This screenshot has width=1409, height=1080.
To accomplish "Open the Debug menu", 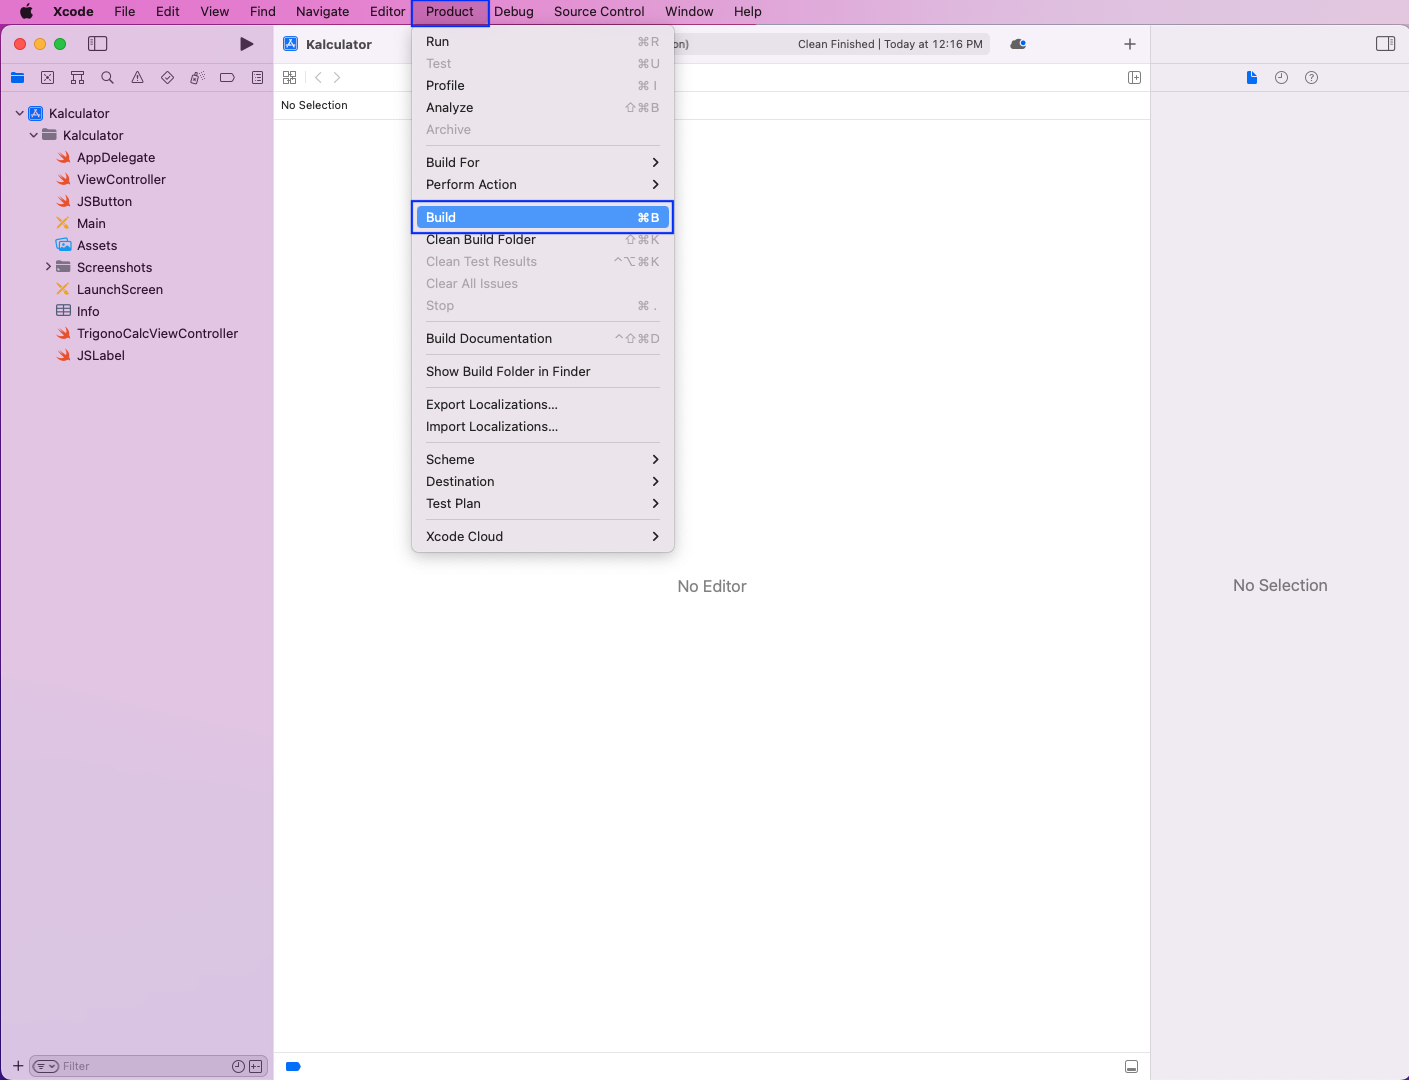I will pyautogui.click(x=514, y=12).
